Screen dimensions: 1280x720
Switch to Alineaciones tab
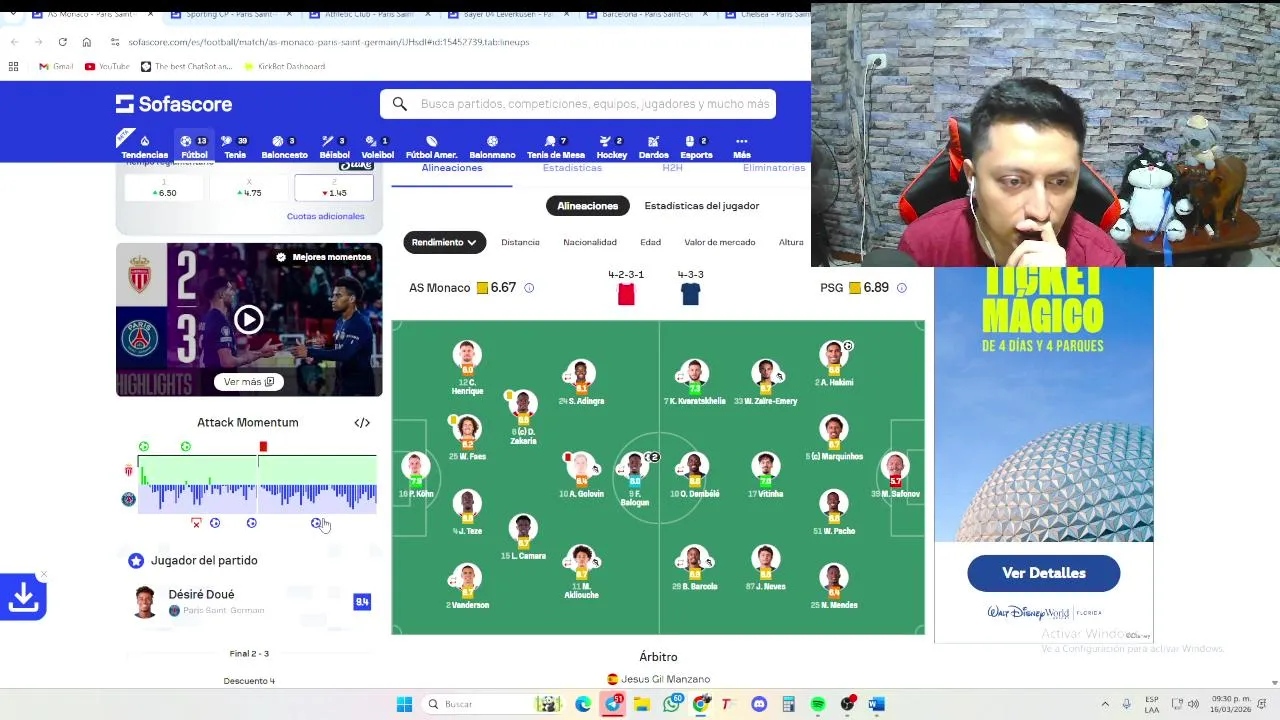tap(452, 169)
